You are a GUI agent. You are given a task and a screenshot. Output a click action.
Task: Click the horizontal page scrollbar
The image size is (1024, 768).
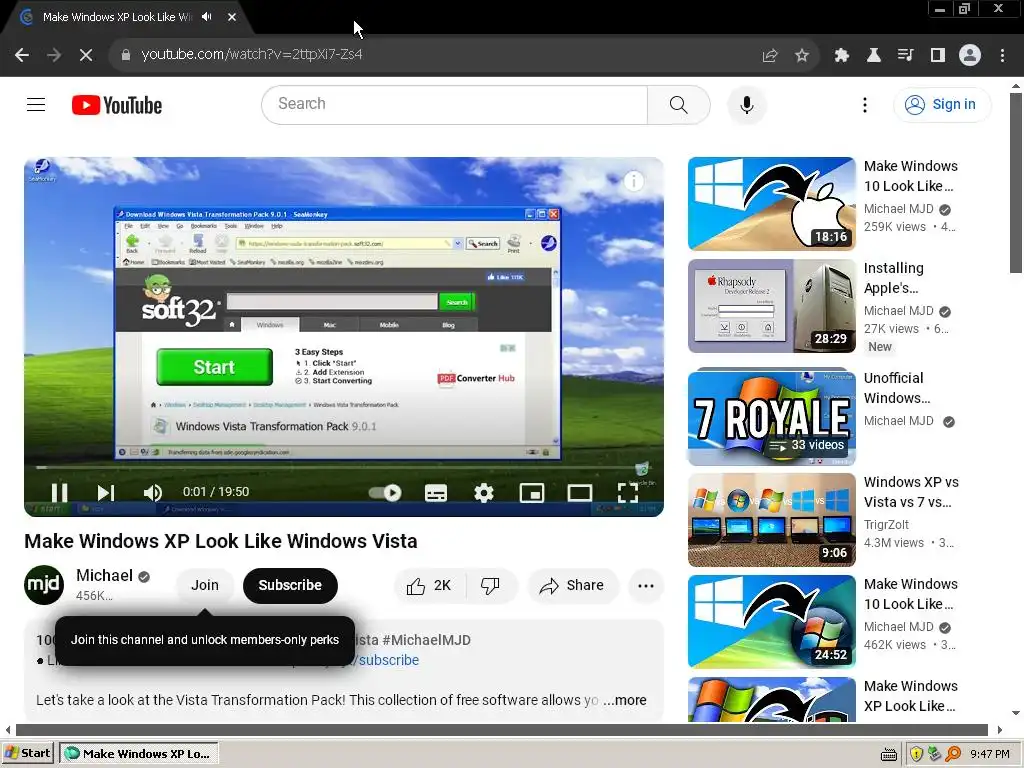pyautogui.click(x=502, y=729)
